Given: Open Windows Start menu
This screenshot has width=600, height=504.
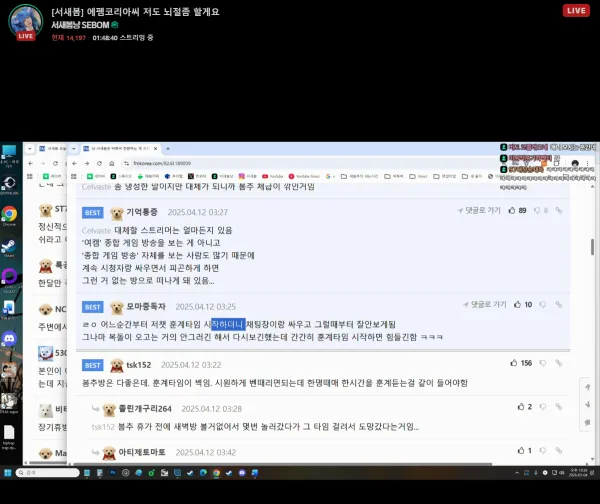Looking at the screenshot, I should 7,473.
